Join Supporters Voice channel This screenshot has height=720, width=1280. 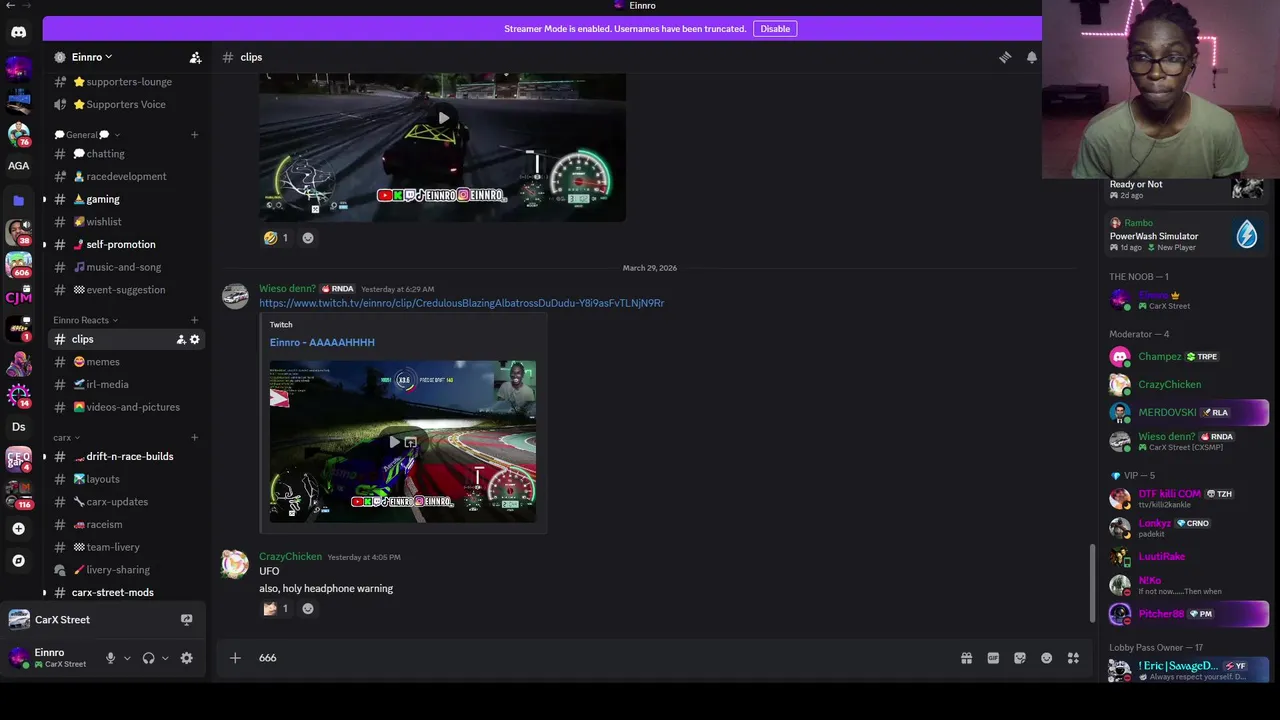126,104
